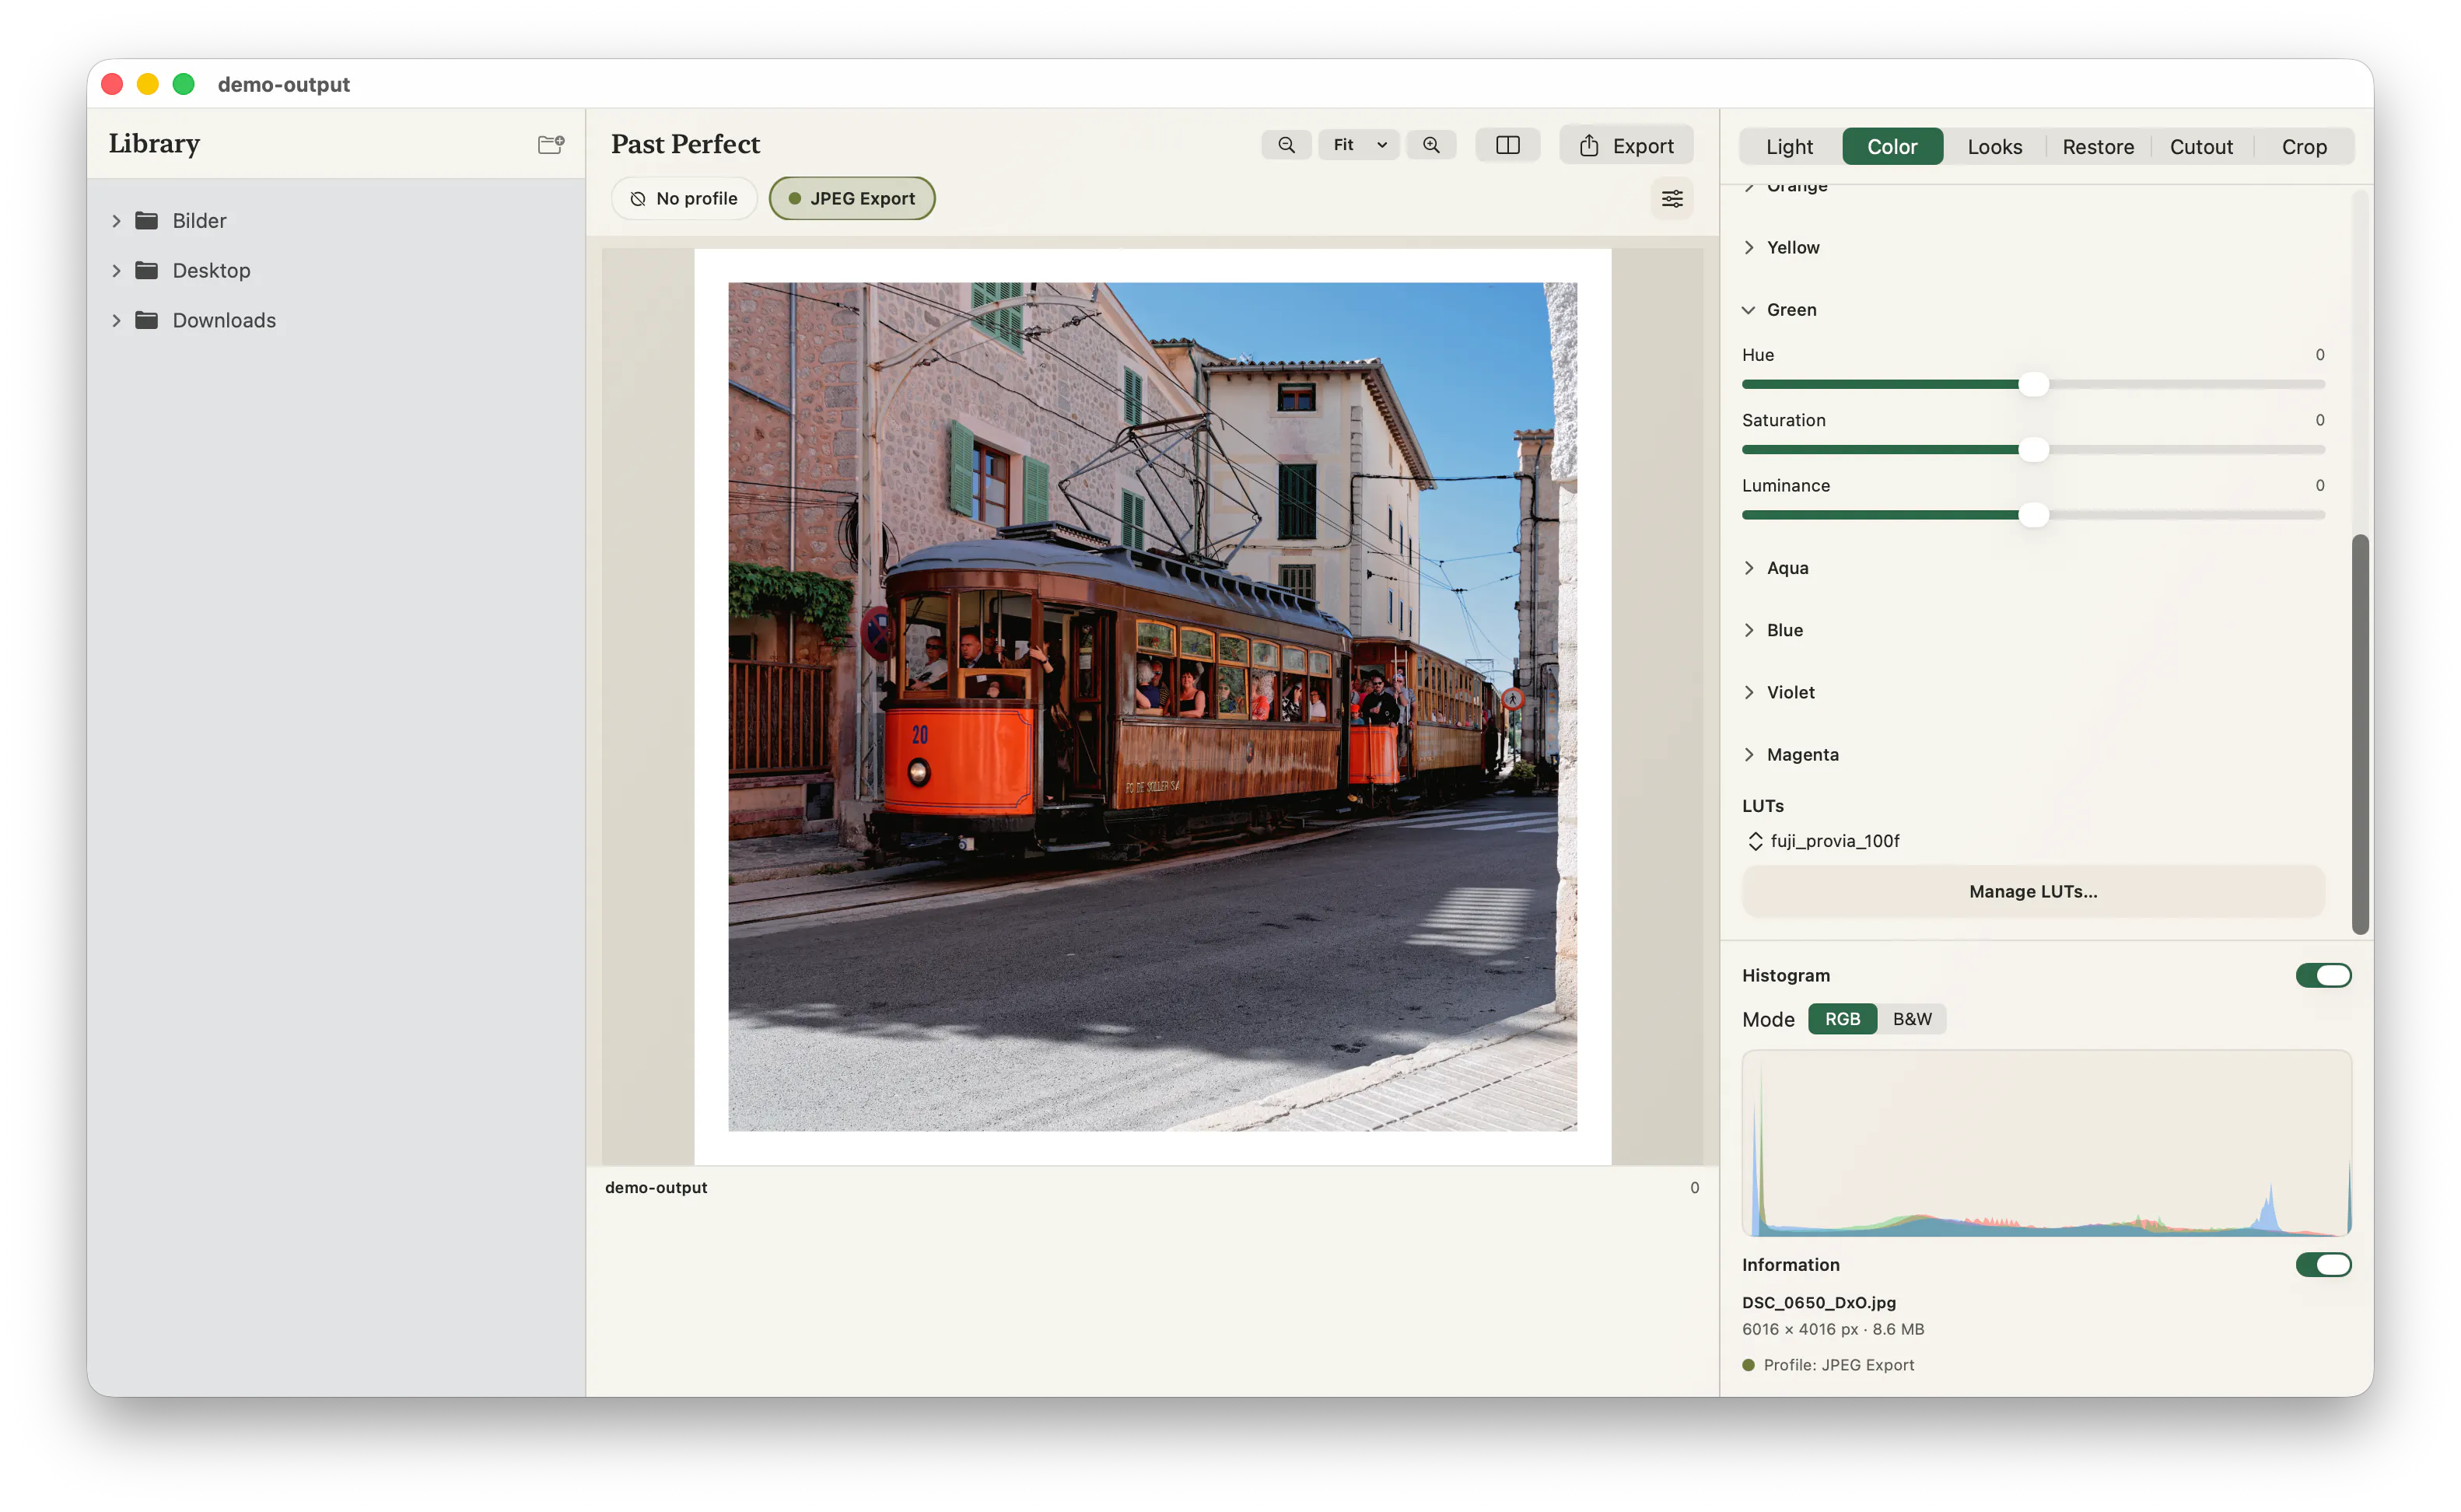Viewport: 2461px width, 1512px height.
Task: Click the demo-output label below the preview
Action: tap(656, 1188)
